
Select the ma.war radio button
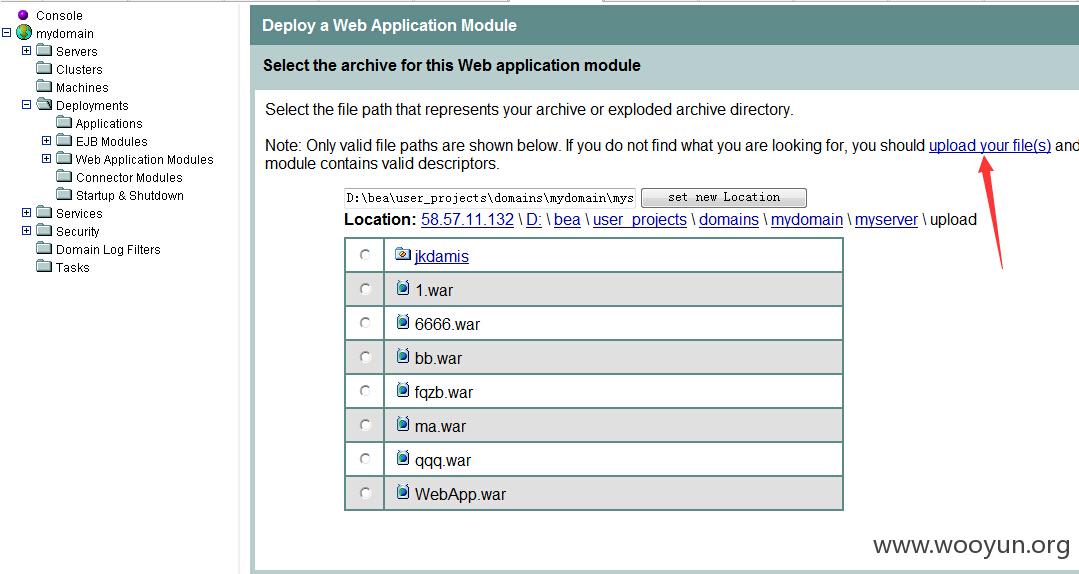(x=365, y=425)
